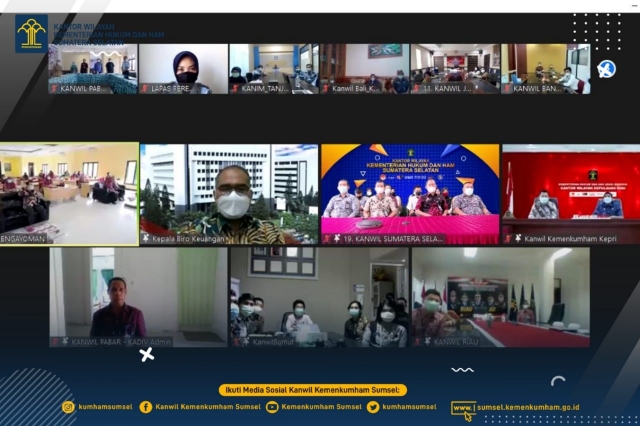The height and width of the screenshot is (426, 640).
Task: Select the Kepala Biro Keuangan video tile
Action: 229,193
